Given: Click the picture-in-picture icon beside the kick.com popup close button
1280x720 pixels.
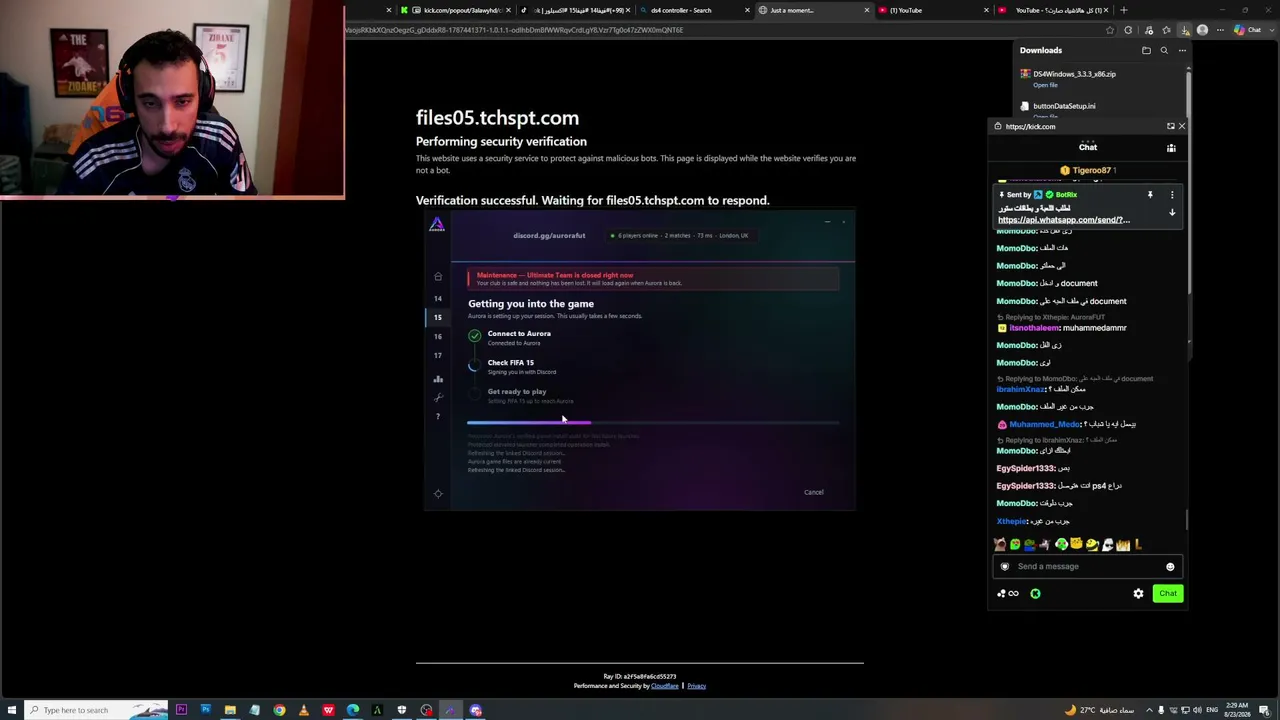Looking at the screenshot, I should 1170,126.
